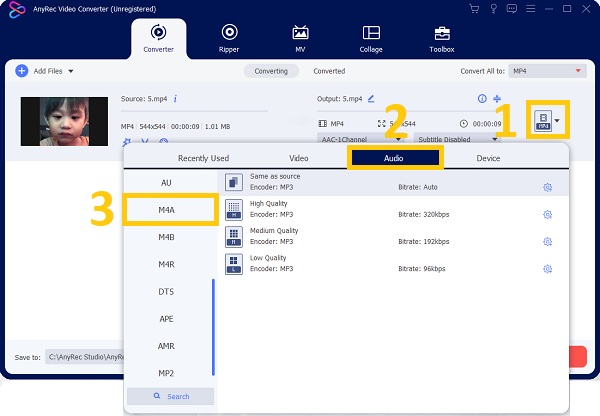Switch to the MV tab

300,39
